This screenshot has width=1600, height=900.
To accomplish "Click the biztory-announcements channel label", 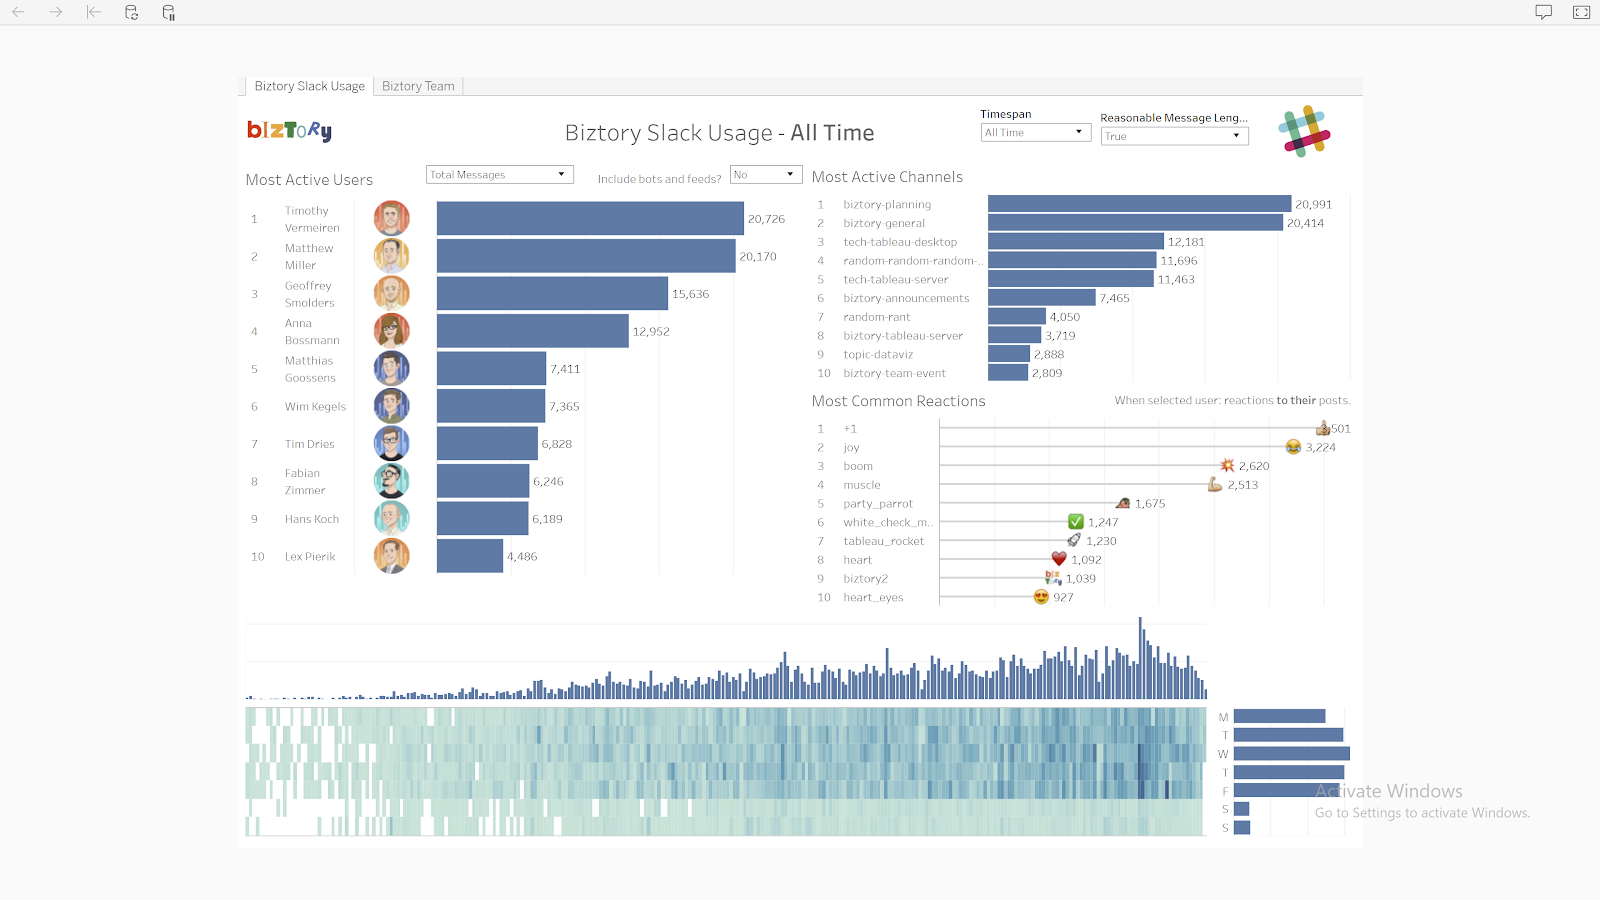I will click(906, 298).
